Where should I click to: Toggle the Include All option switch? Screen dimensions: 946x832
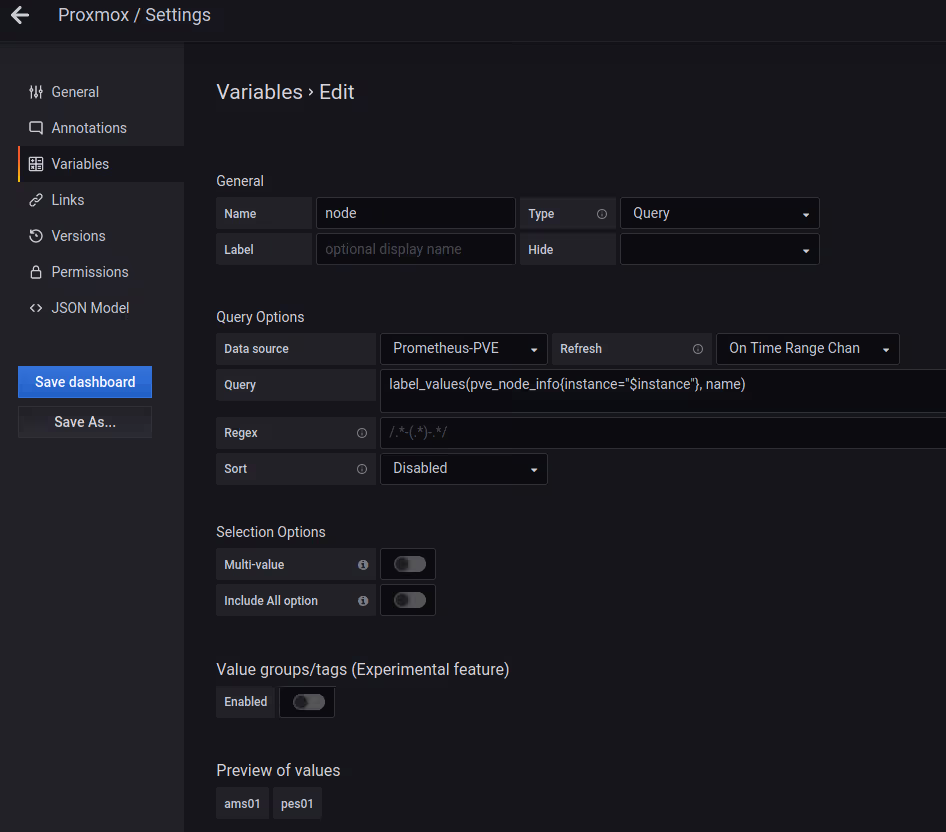[409, 601]
